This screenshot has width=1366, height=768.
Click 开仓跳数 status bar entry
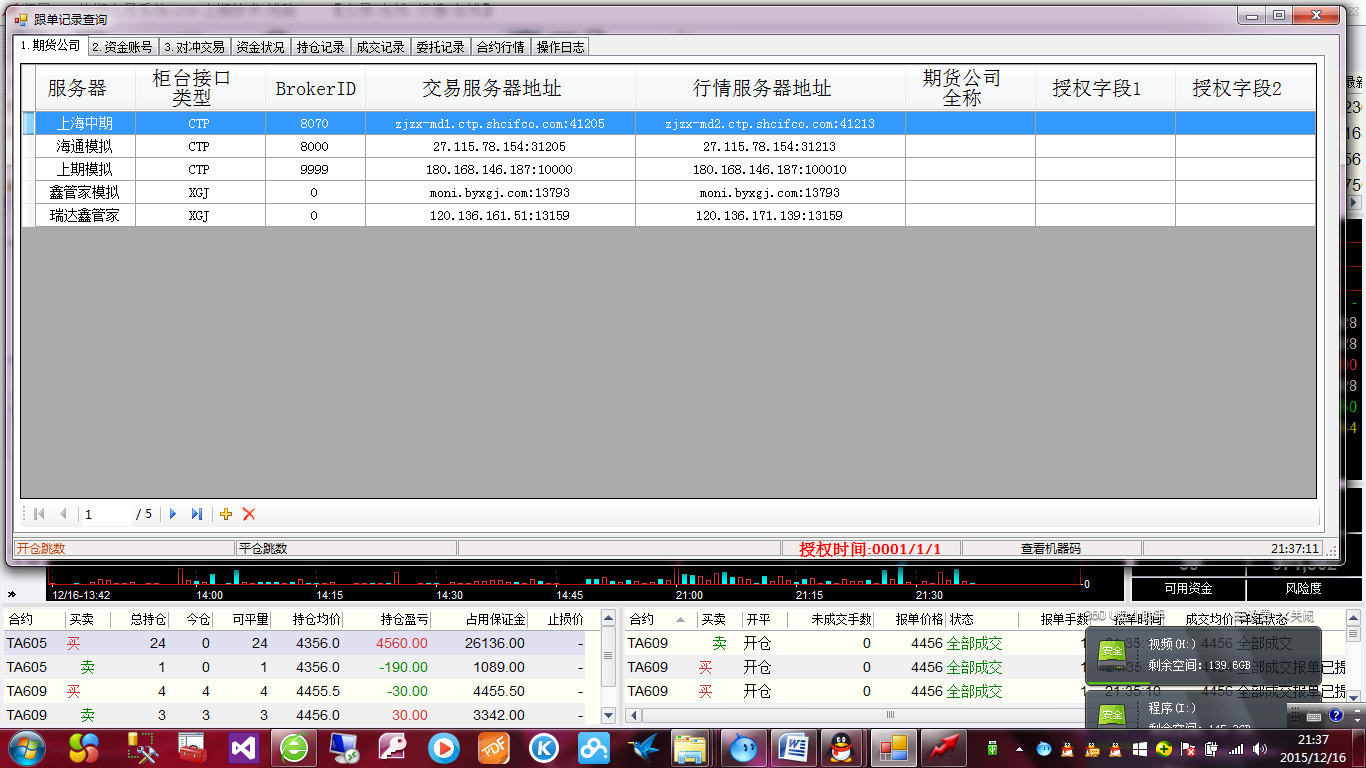(x=124, y=548)
